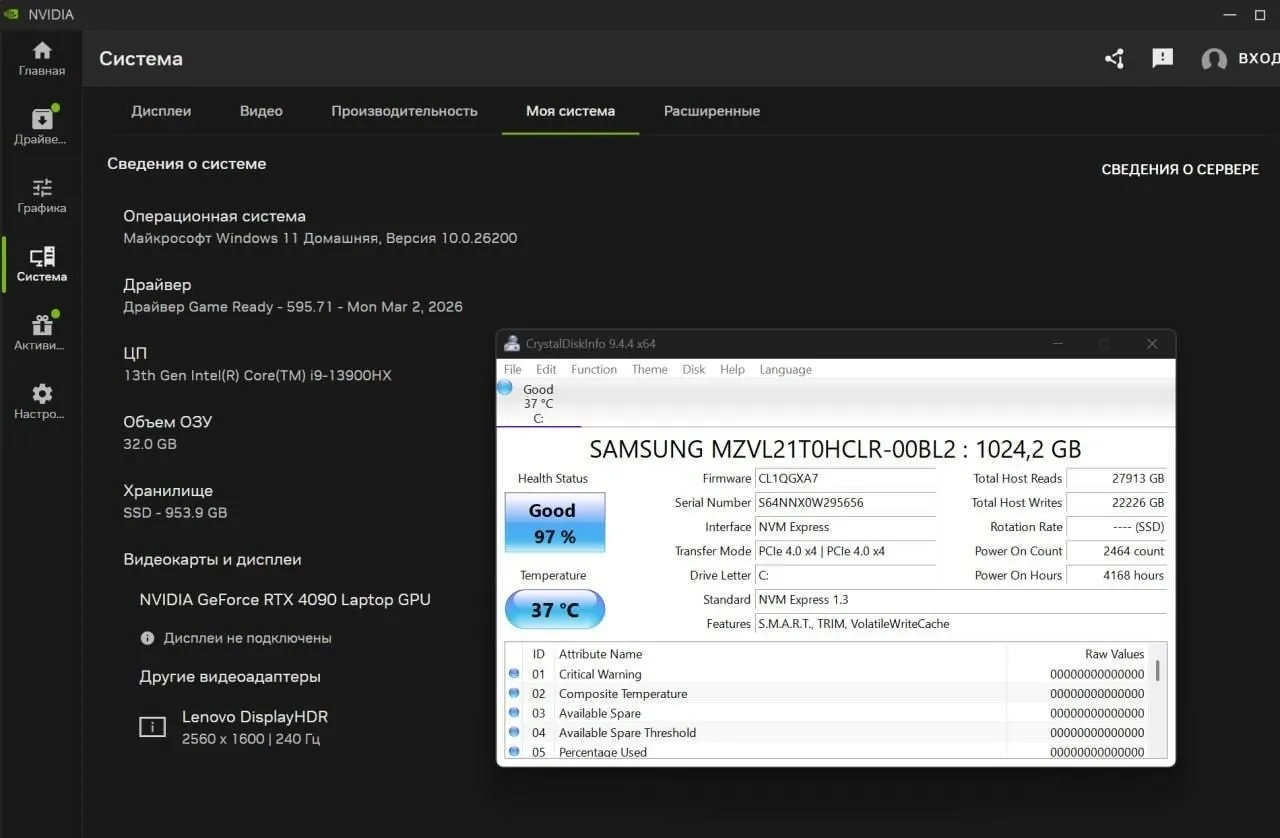Click the feedback exclamation icon in the top bar

click(1162, 59)
